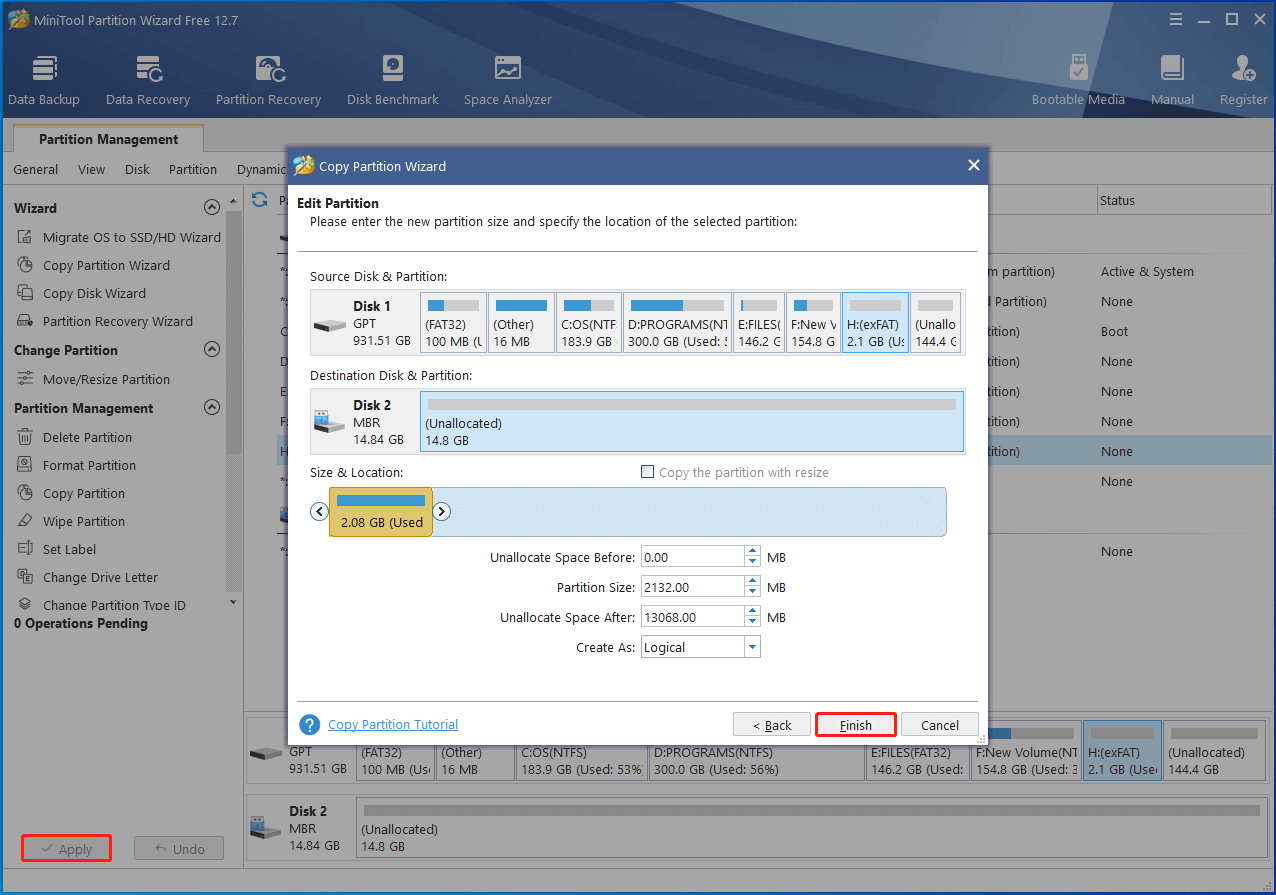The width and height of the screenshot is (1276, 895).
Task: Open the Partition menu
Action: tap(193, 169)
